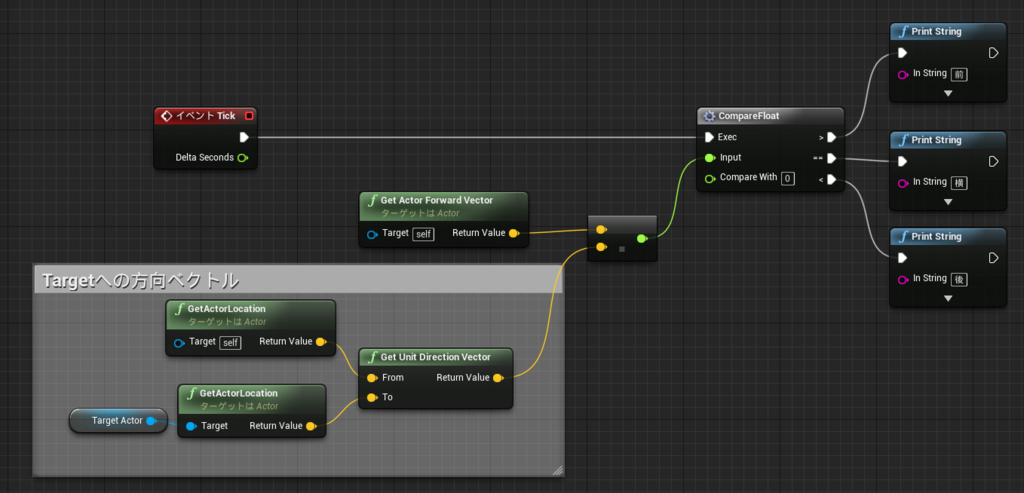This screenshot has width=1024, height=493.
Task: Click Return Value pin on Get Unit Direction Vector
Action: [x=497, y=378]
